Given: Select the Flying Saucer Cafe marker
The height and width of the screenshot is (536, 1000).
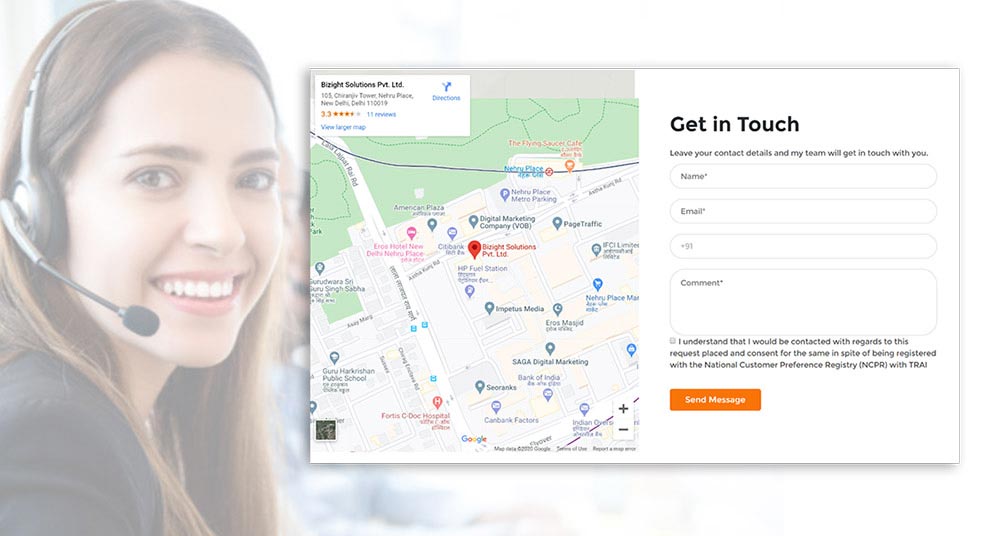Looking at the screenshot, I should (x=570, y=165).
